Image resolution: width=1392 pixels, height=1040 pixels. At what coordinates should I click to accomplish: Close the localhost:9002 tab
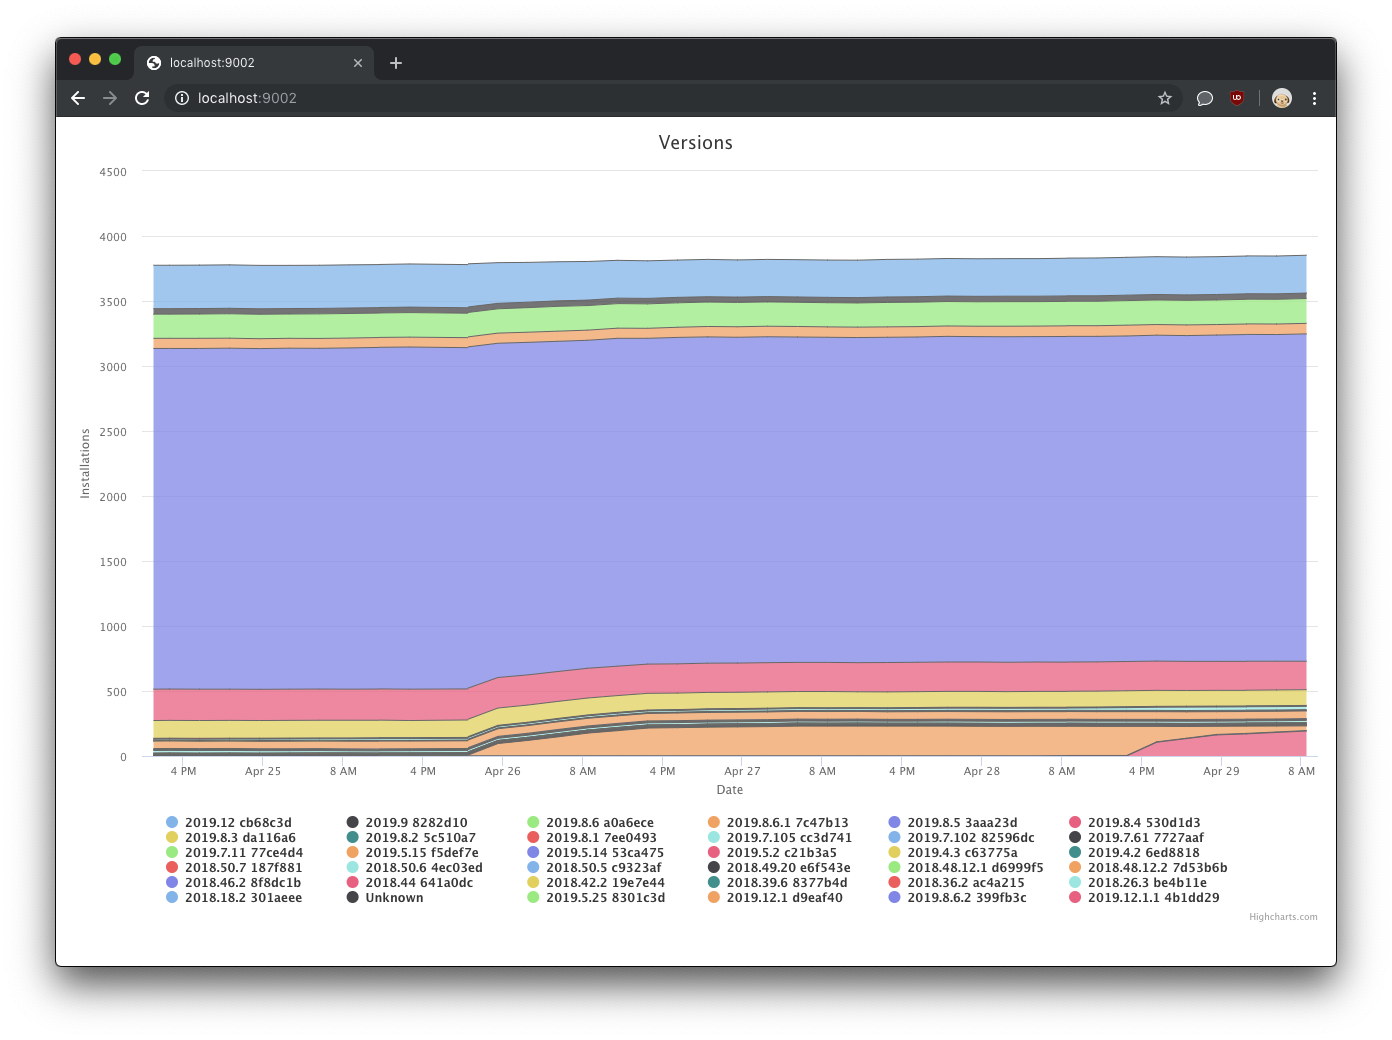tap(358, 63)
